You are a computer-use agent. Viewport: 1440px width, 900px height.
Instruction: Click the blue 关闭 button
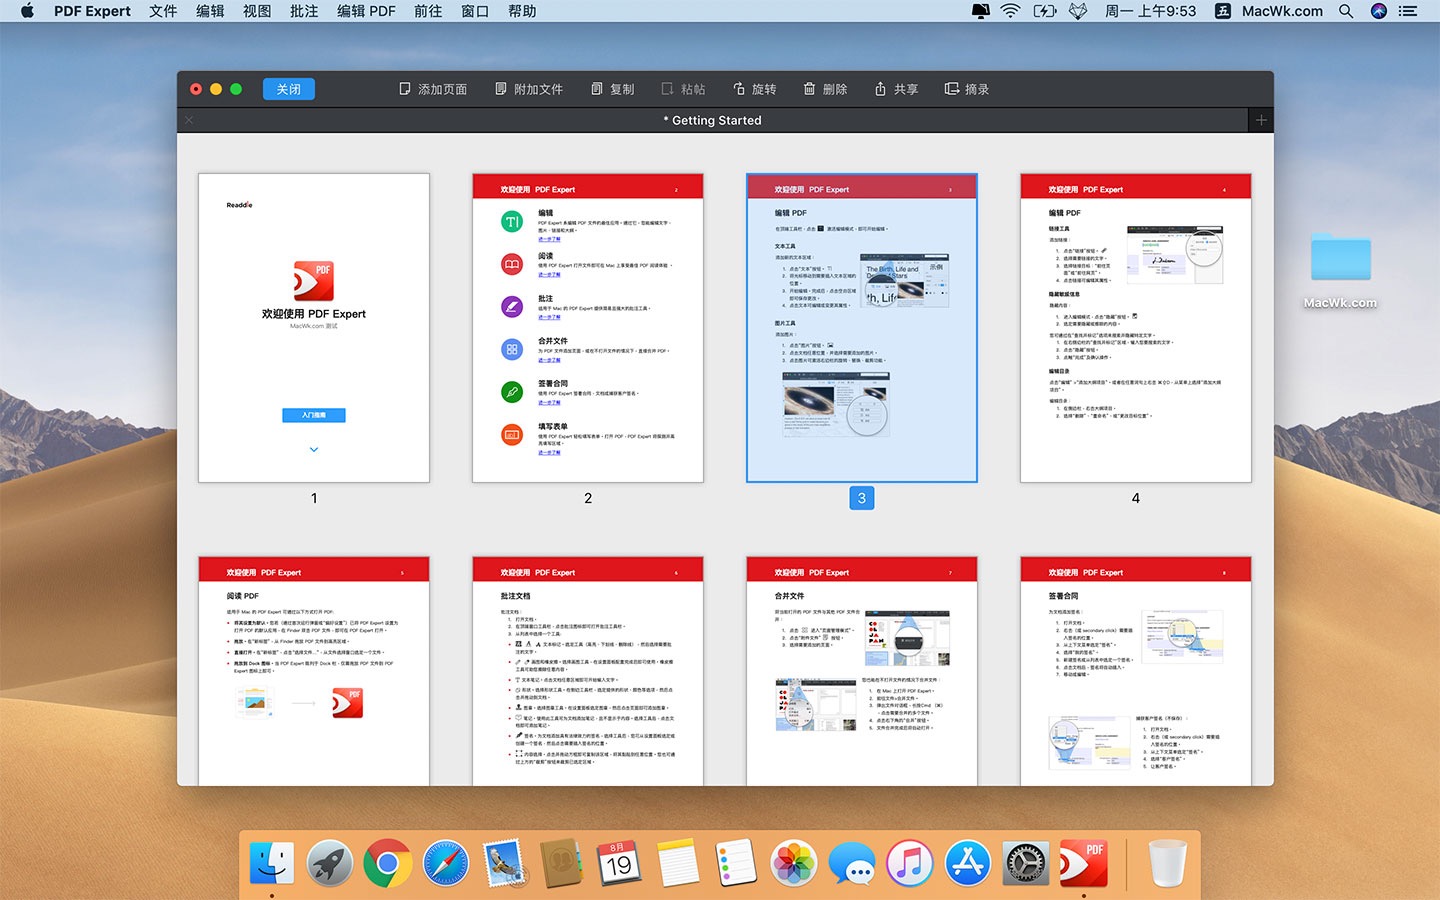pos(289,89)
